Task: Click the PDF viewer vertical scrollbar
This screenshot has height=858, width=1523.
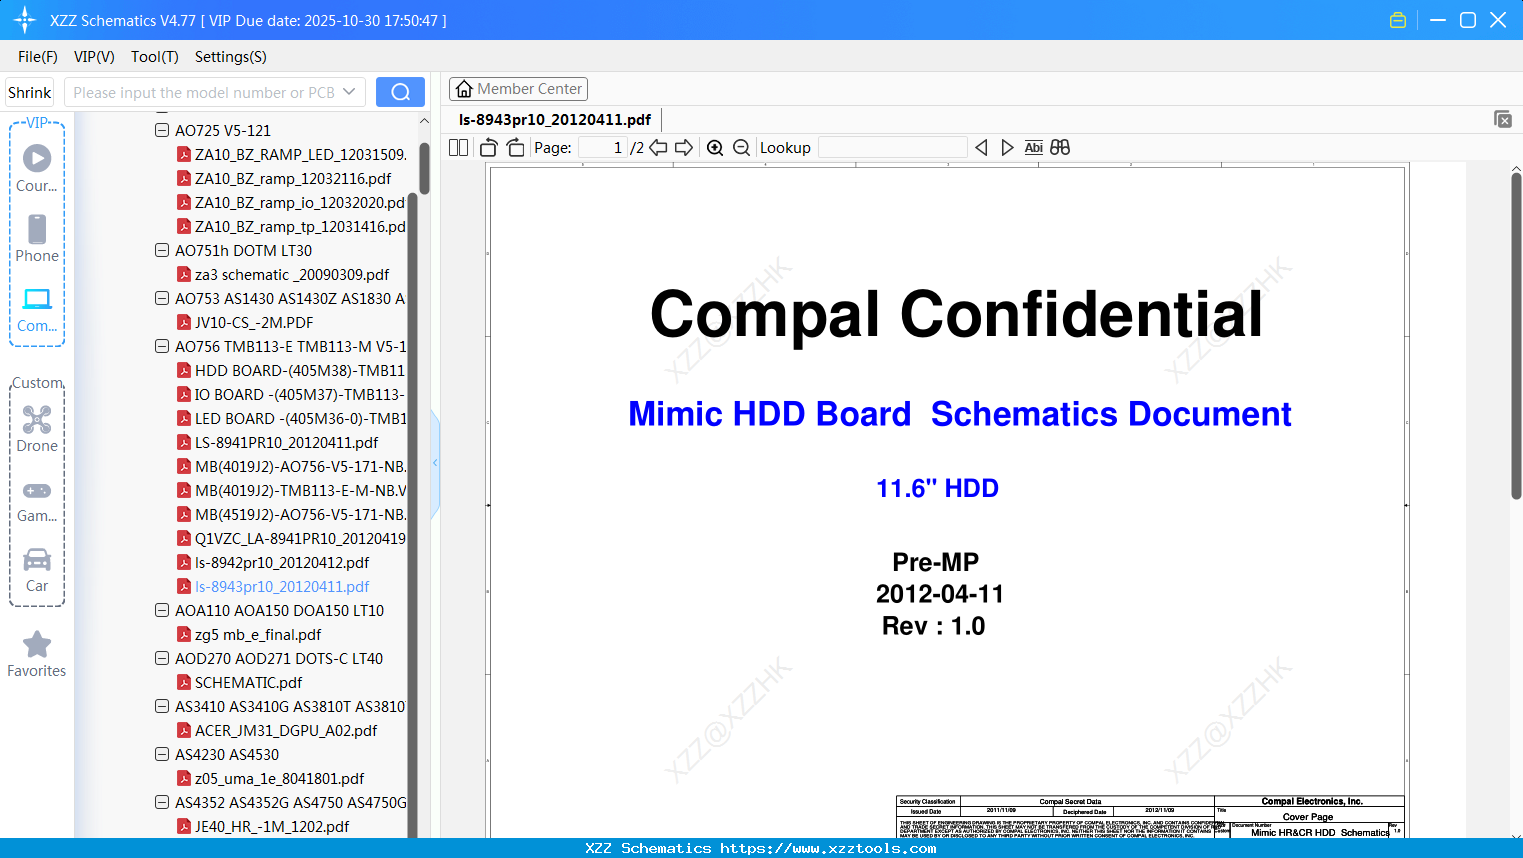Action: tap(1516, 335)
